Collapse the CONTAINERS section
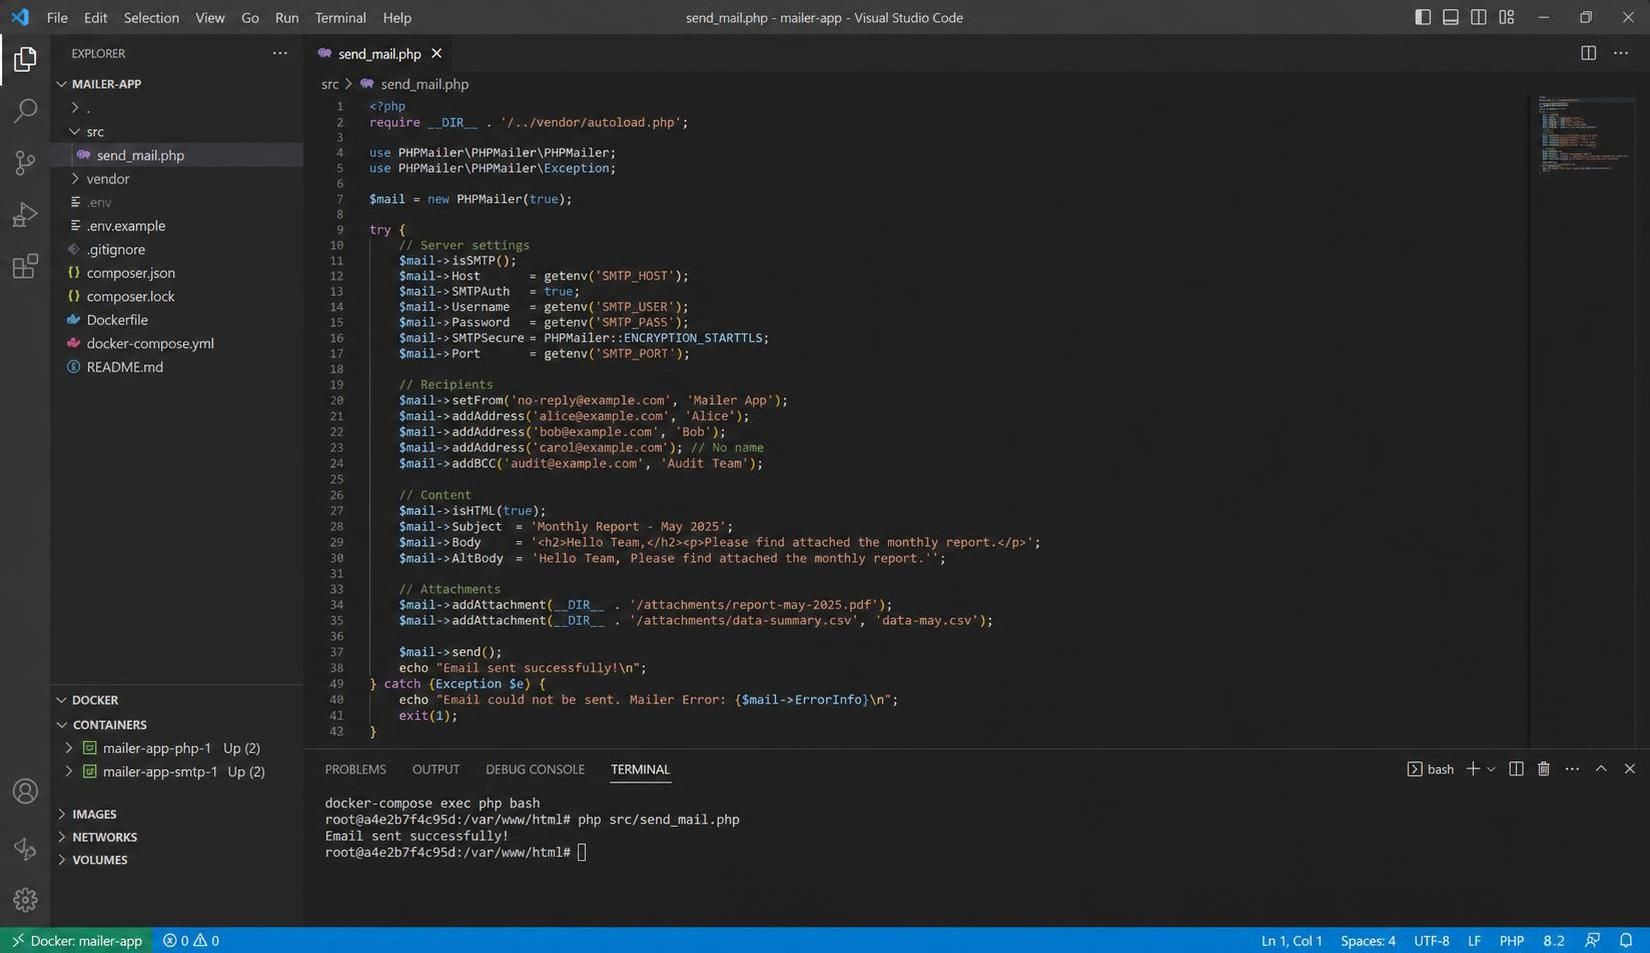The image size is (1650, 953). [x=177, y=724]
